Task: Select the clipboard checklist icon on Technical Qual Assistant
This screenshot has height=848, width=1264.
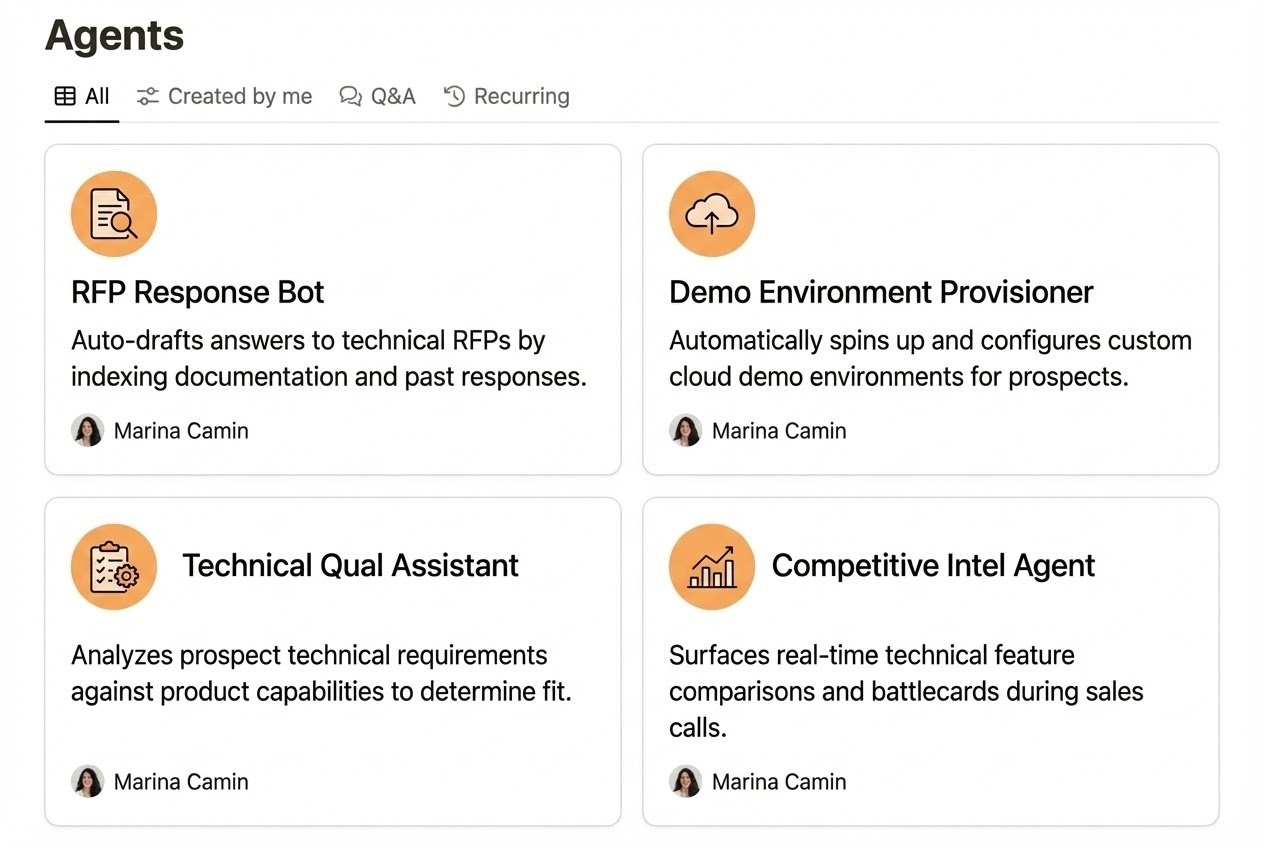Action: tap(113, 565)
